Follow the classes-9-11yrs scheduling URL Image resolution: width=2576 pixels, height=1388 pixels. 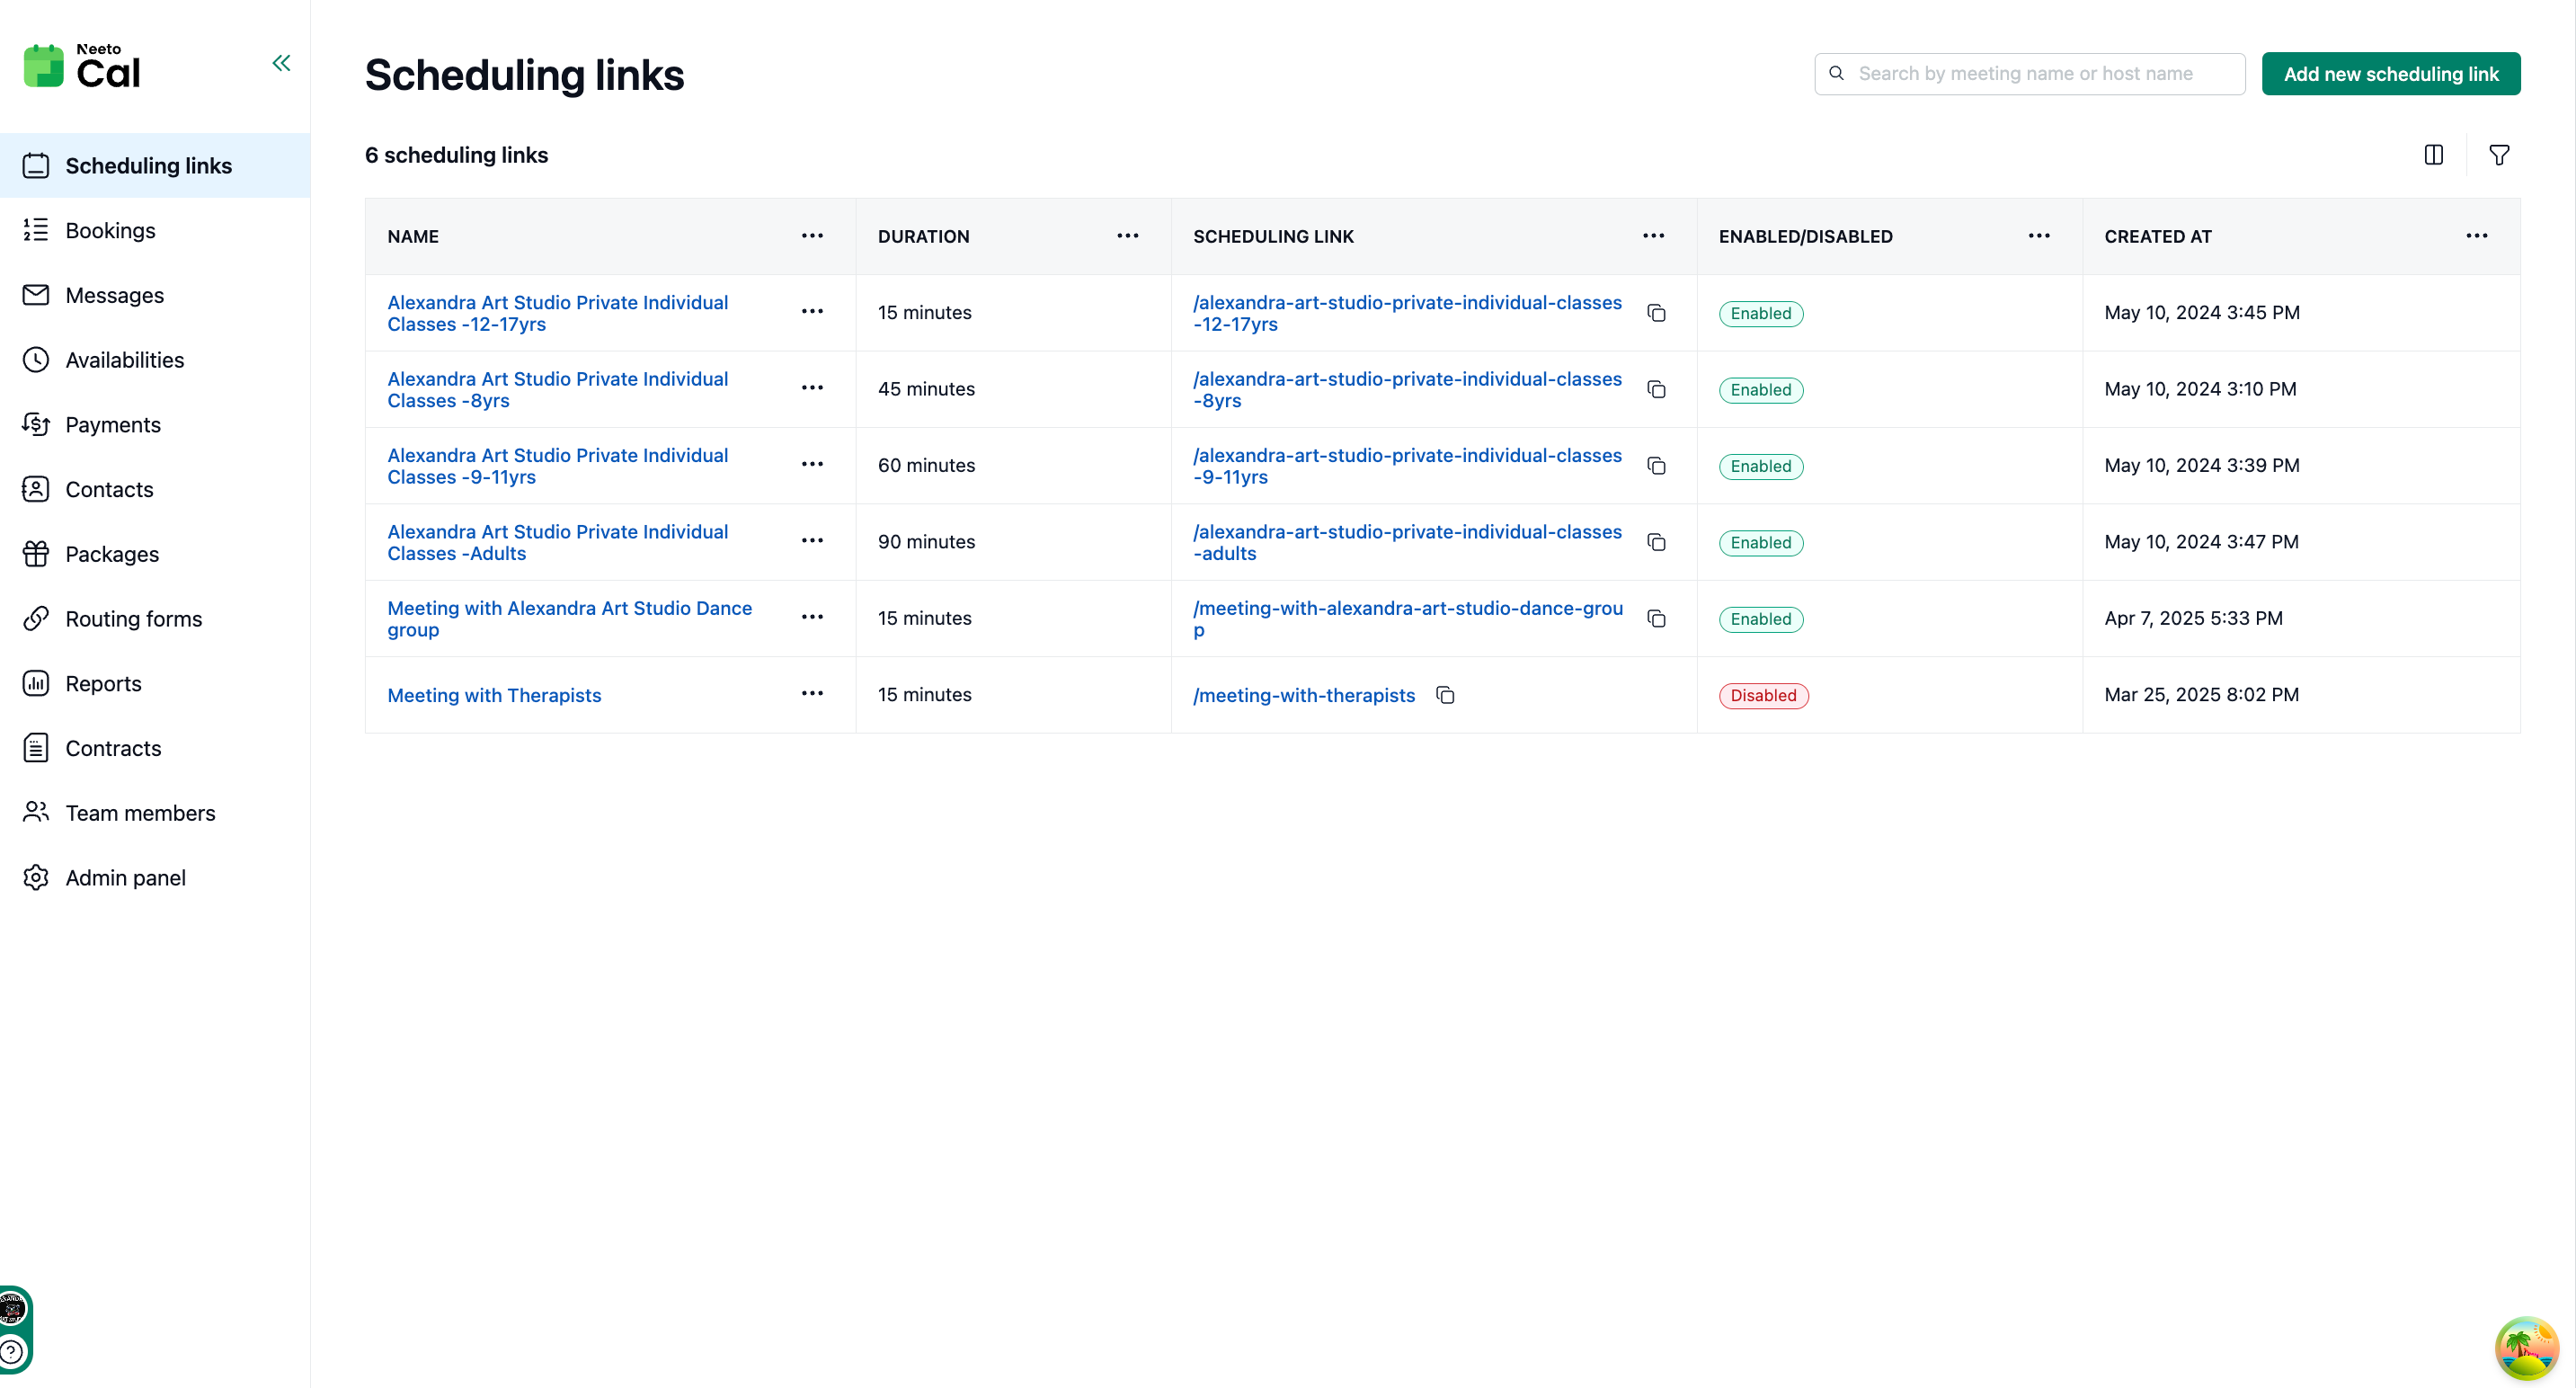pos(1407,466)
